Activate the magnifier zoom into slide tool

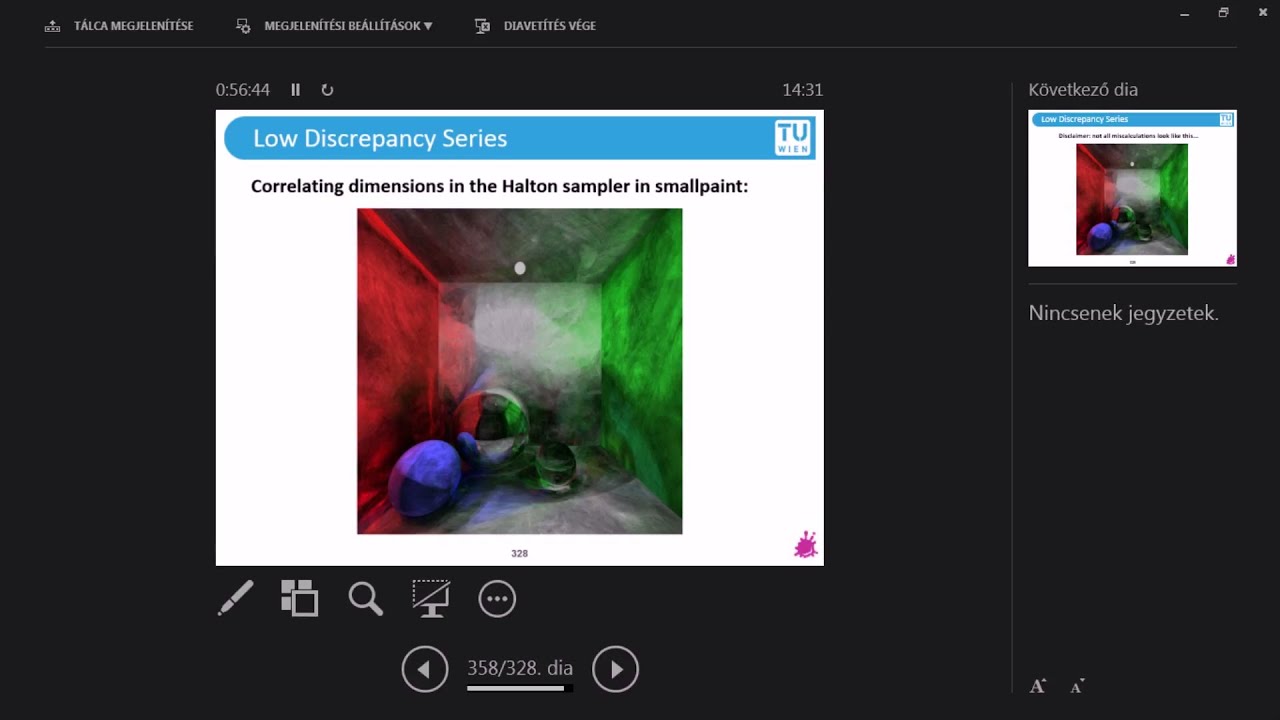pyautogui.click(x=365, y=598)
